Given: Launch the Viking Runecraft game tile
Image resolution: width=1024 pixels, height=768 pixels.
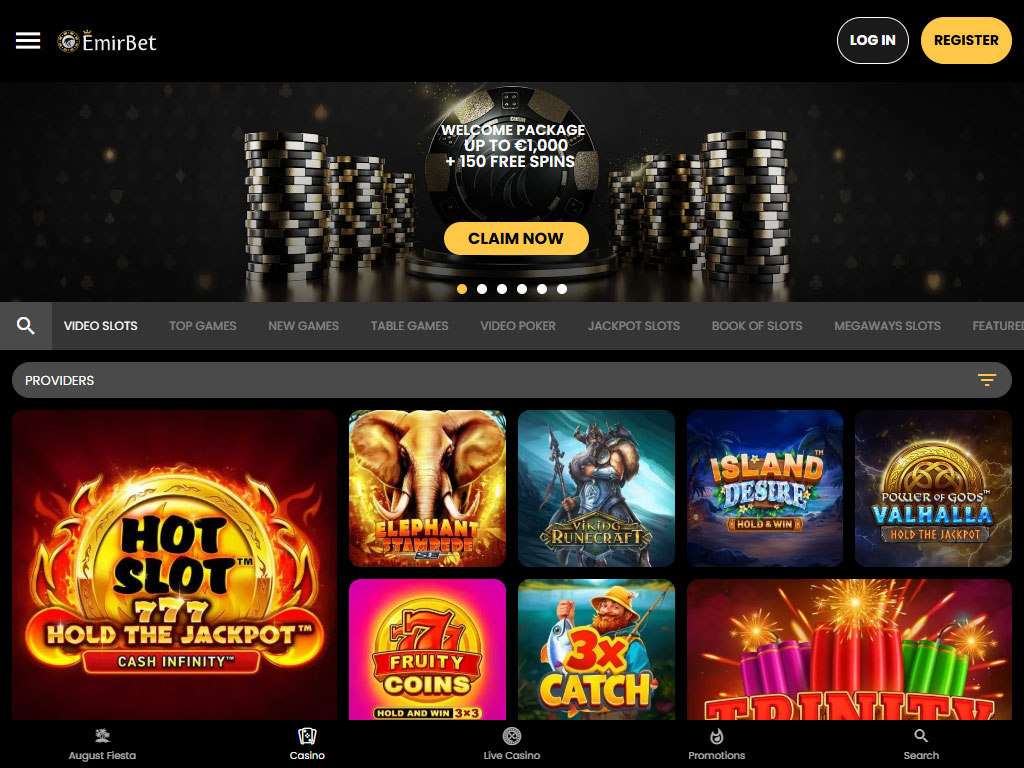Looking at the screenshot, I should click(596, 488).
